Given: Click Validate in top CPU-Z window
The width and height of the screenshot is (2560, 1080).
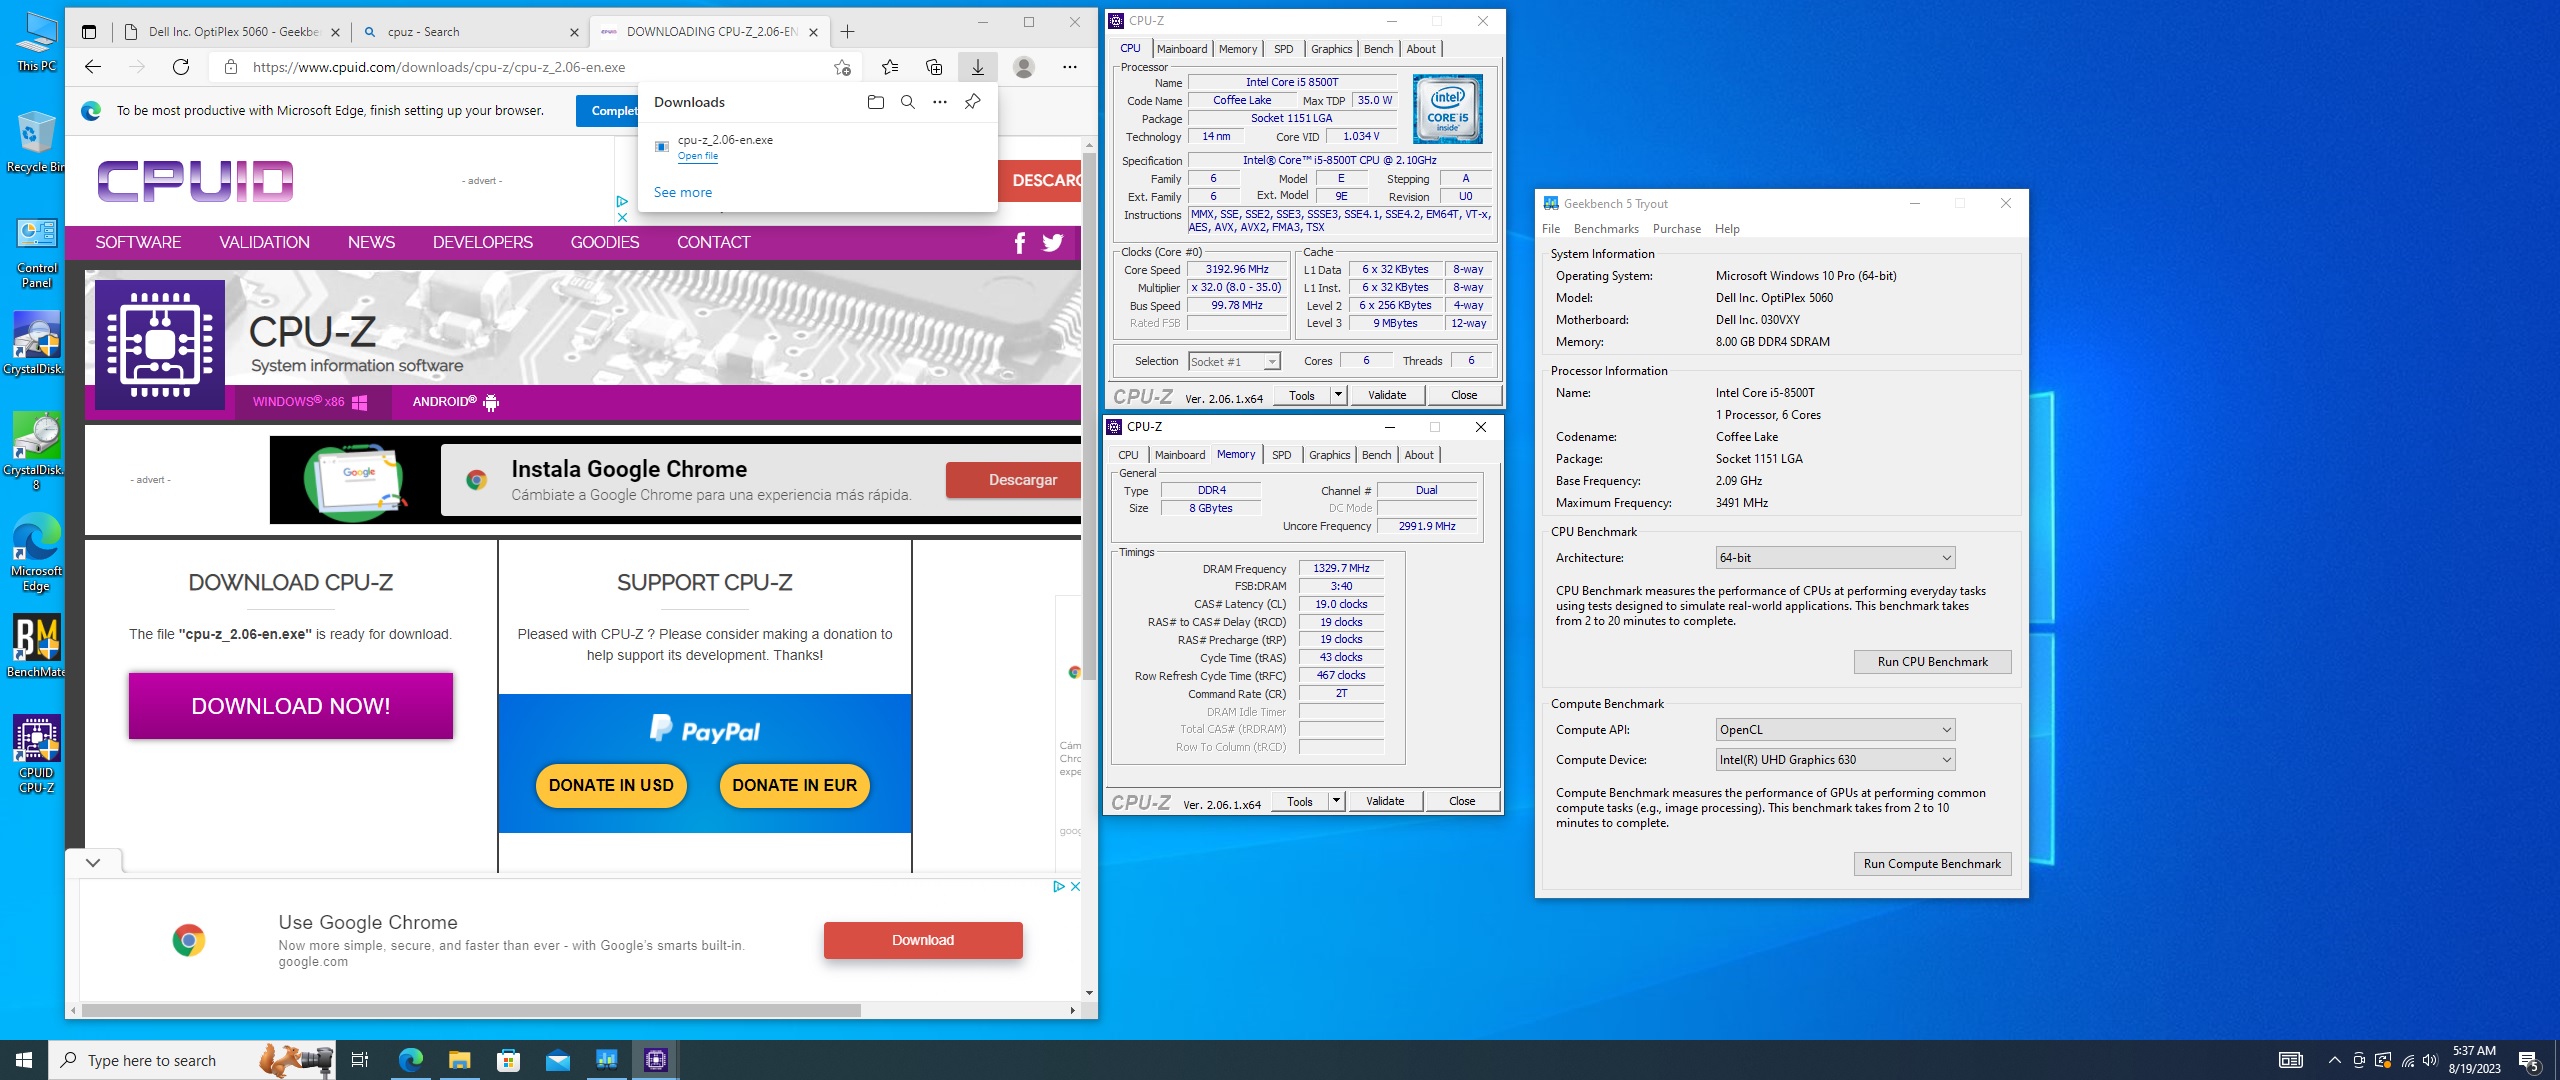Looking at the screenshot, I should pos(1387,395).
